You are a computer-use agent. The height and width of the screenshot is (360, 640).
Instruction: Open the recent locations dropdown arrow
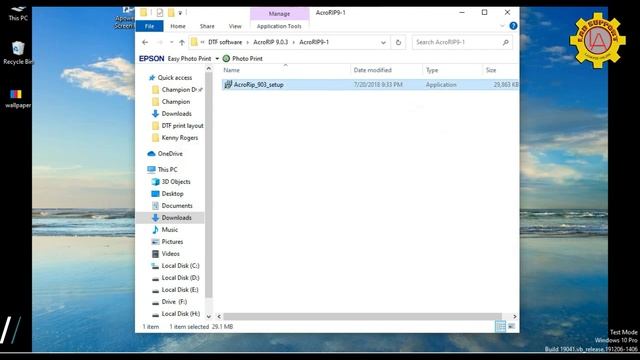(x=171, y=42)
